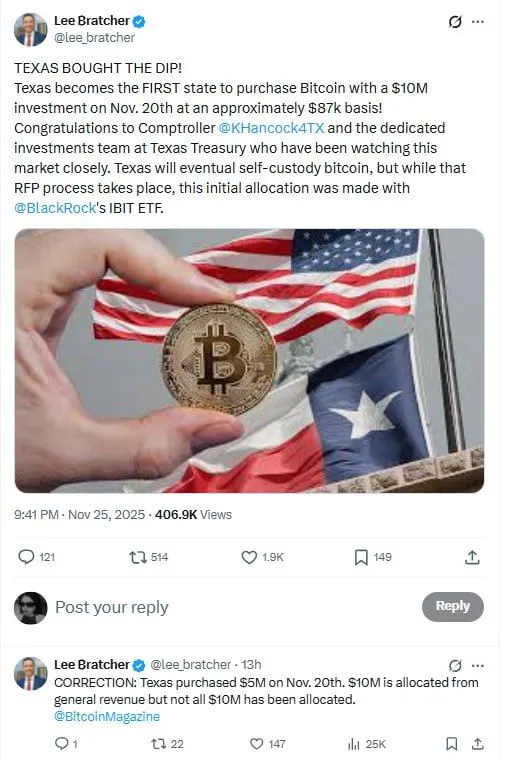Image resolution: width=522 pixels, height=760 pixels.
Task: Share the correction reply
Action: [x=477, y=744]
